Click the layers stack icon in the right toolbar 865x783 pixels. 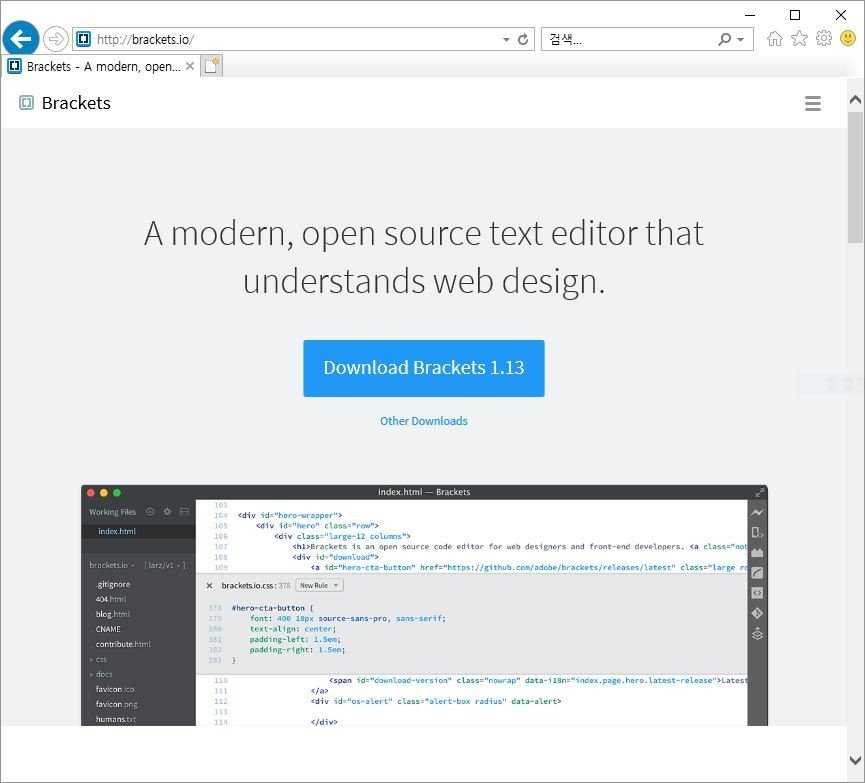pyautogui.click(x=757, y=633)
